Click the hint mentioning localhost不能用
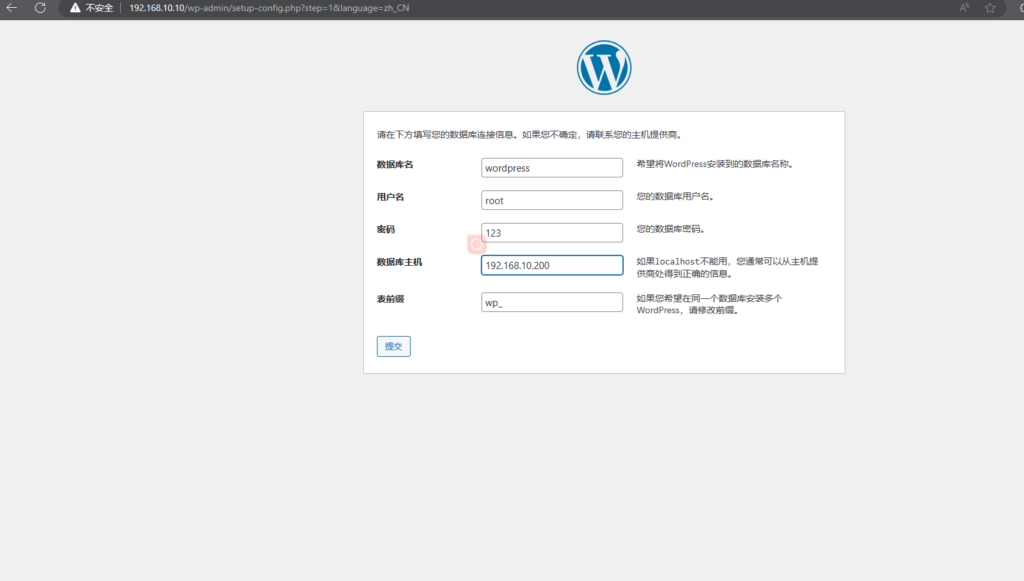The image size is (1024, 581). (728, 268)
